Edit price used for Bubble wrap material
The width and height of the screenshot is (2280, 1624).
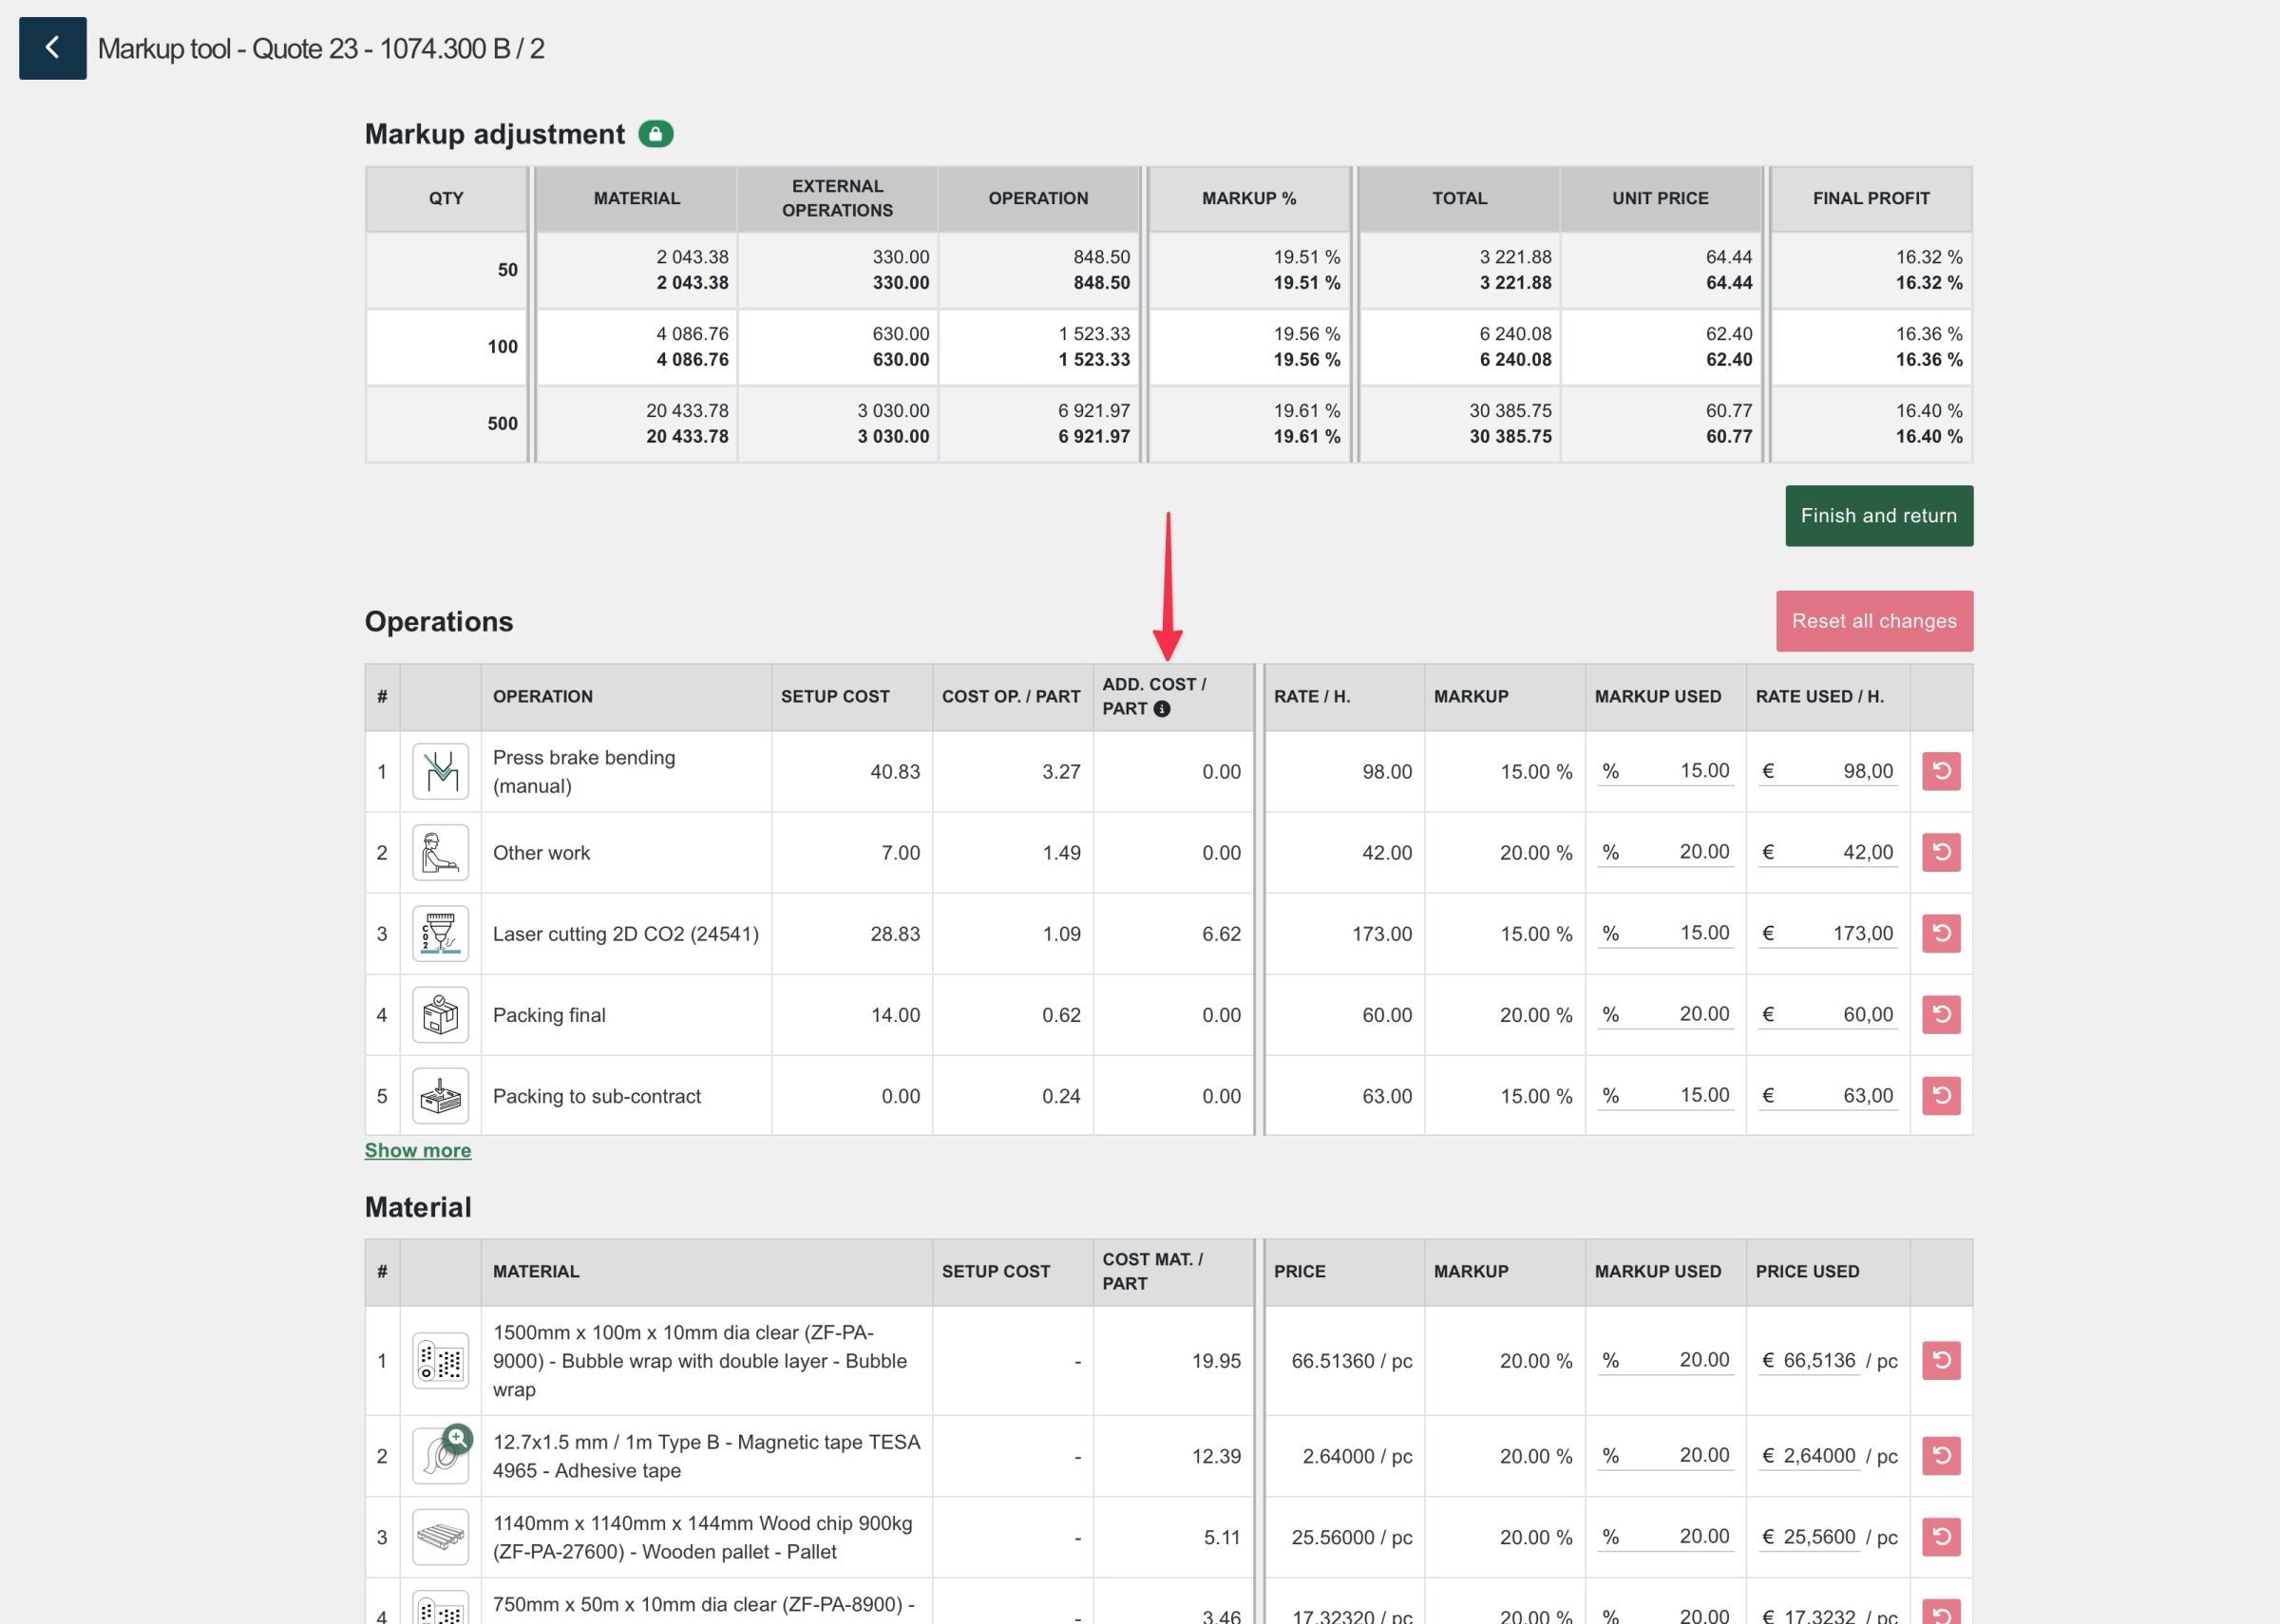(x=1818, y=1360)
